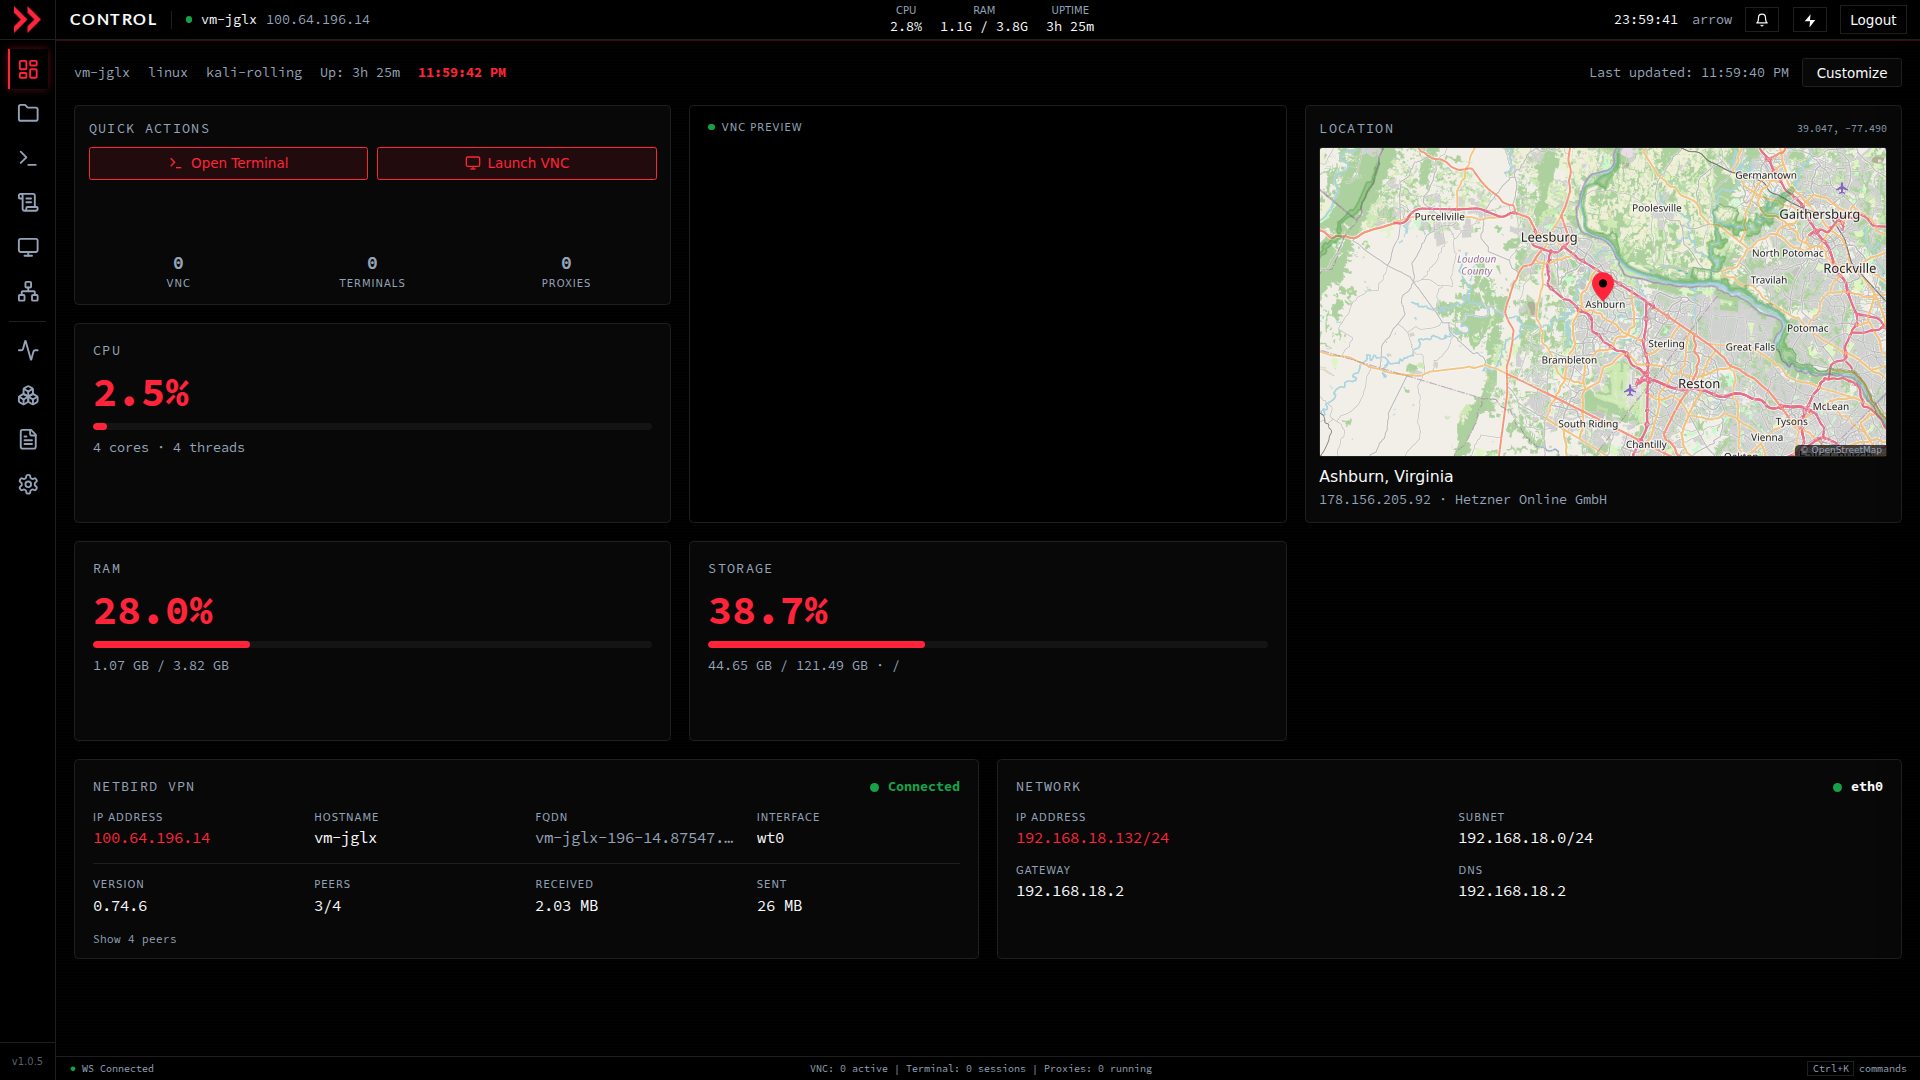Screen dimensions: 1920x1080
Task: Click the FQDN vm-jglx-196-14 value
Action: pyautogui.click(x=634, y=838)
